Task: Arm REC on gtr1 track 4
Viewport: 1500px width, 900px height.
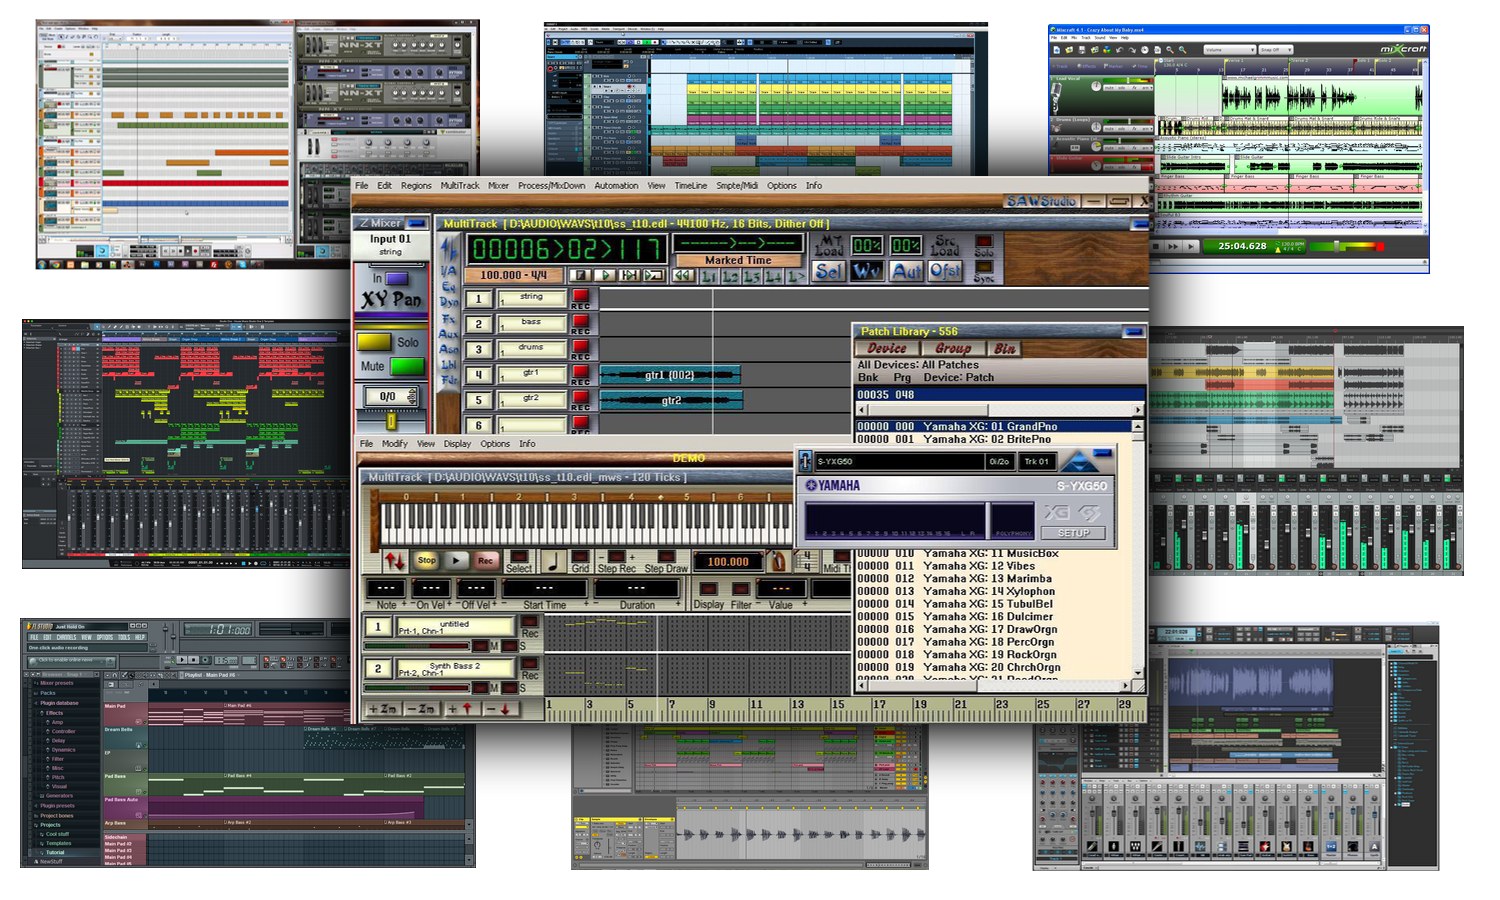Action: (x=581, y=372)
